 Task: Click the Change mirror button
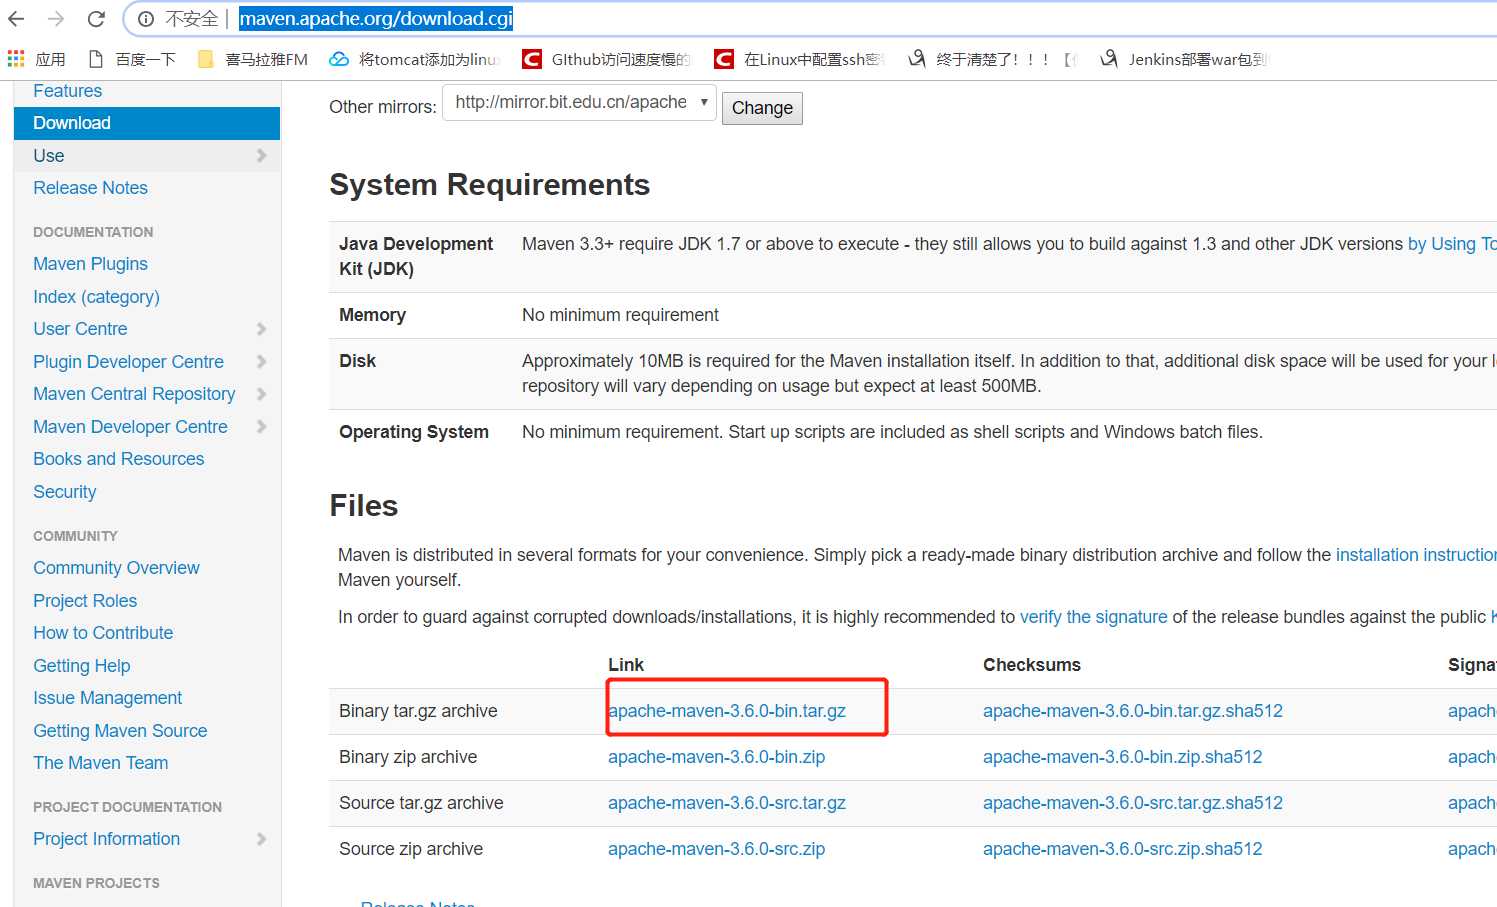point(762,108)
